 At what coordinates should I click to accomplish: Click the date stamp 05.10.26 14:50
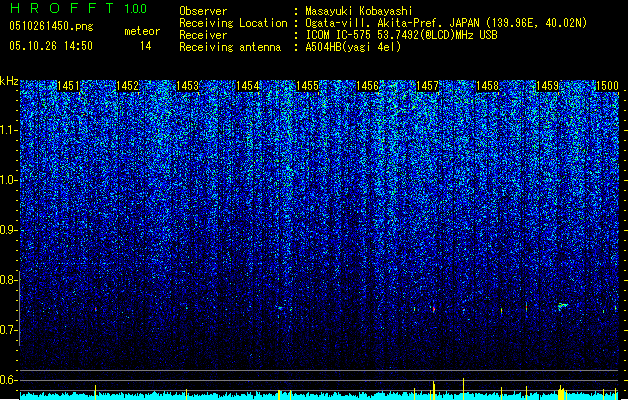[x=51, y=46]
